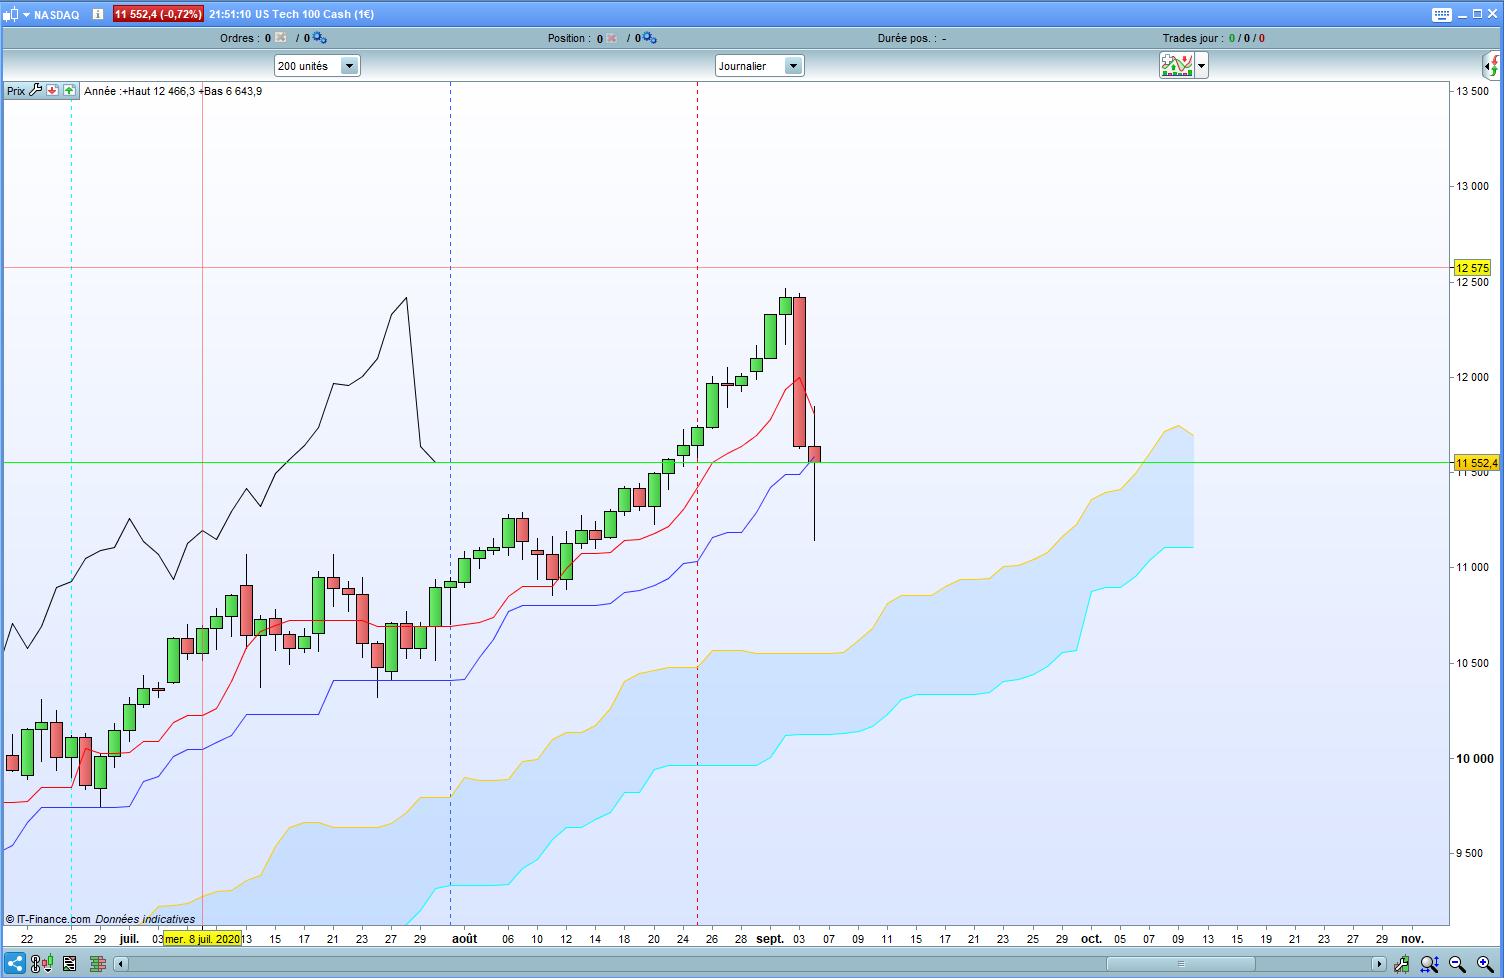Click the Trades jour counter

click(x=1213, y=38)
